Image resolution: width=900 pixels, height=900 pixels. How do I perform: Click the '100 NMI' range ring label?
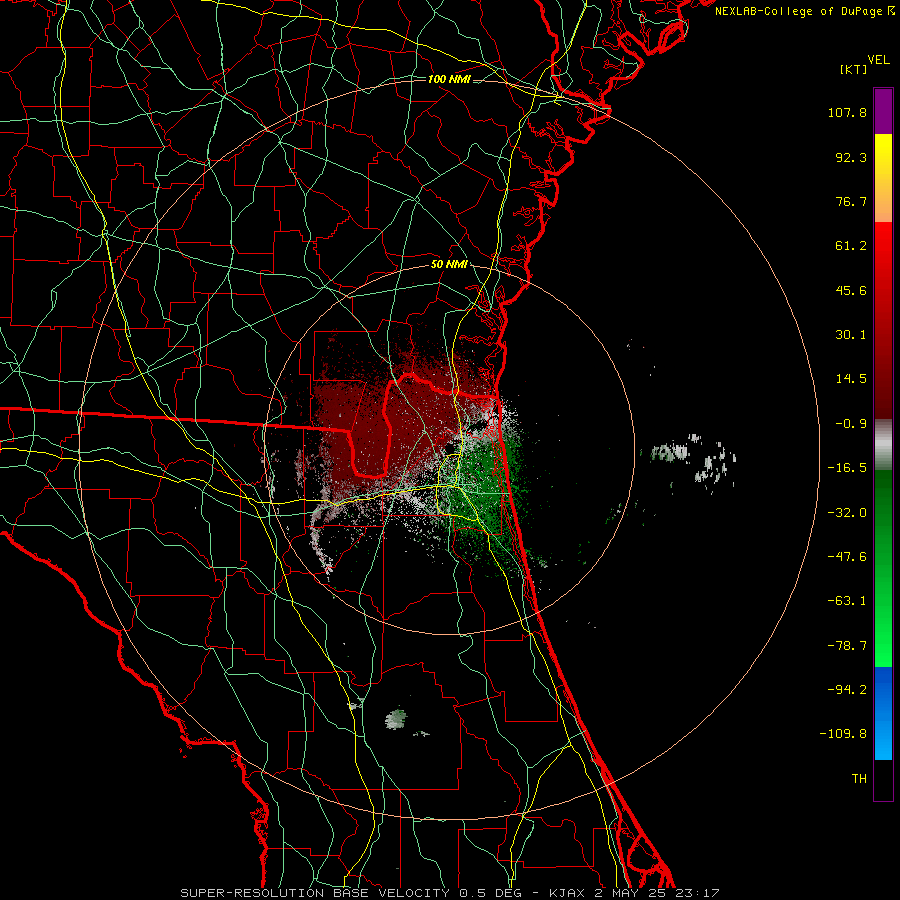449,79
